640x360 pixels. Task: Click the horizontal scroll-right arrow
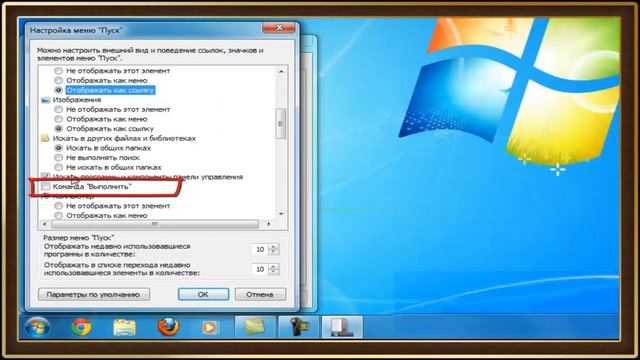(269, 224)
